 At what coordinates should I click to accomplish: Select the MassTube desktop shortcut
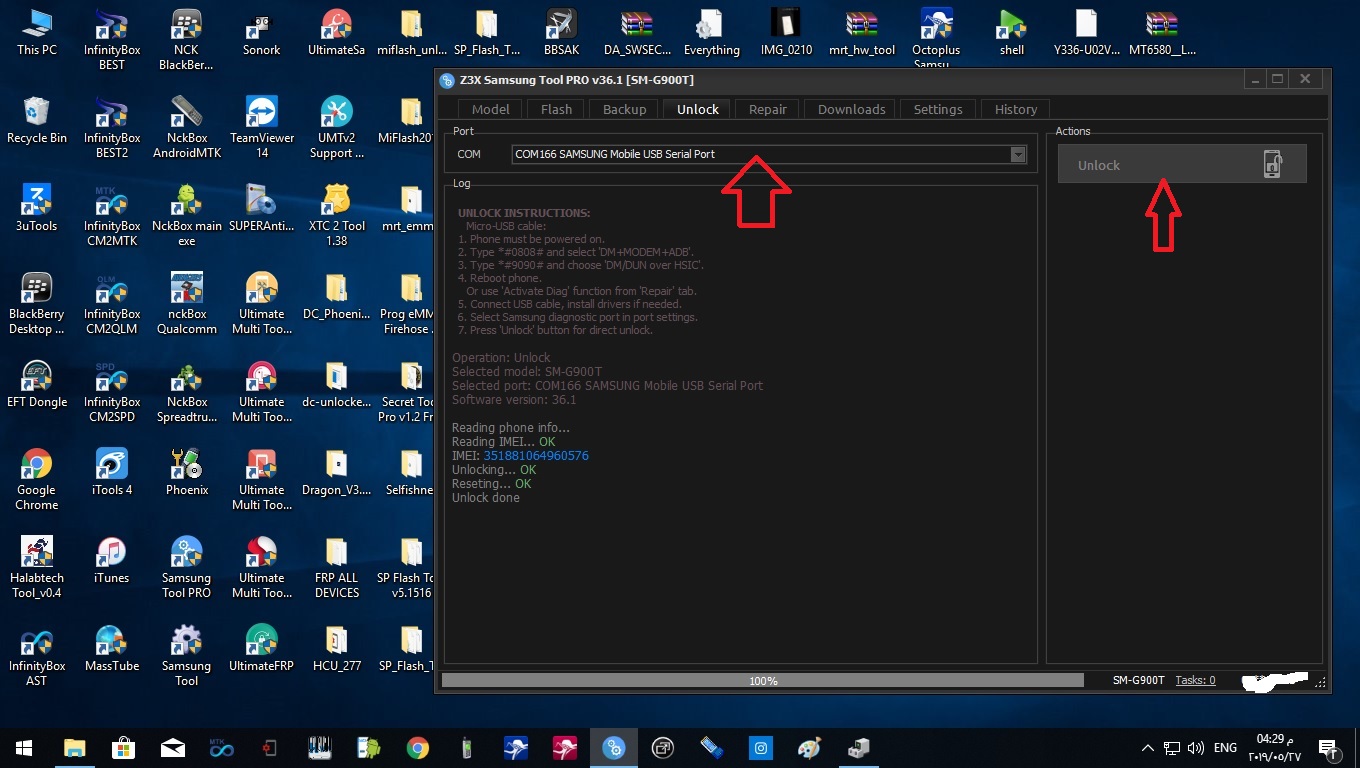112,648
